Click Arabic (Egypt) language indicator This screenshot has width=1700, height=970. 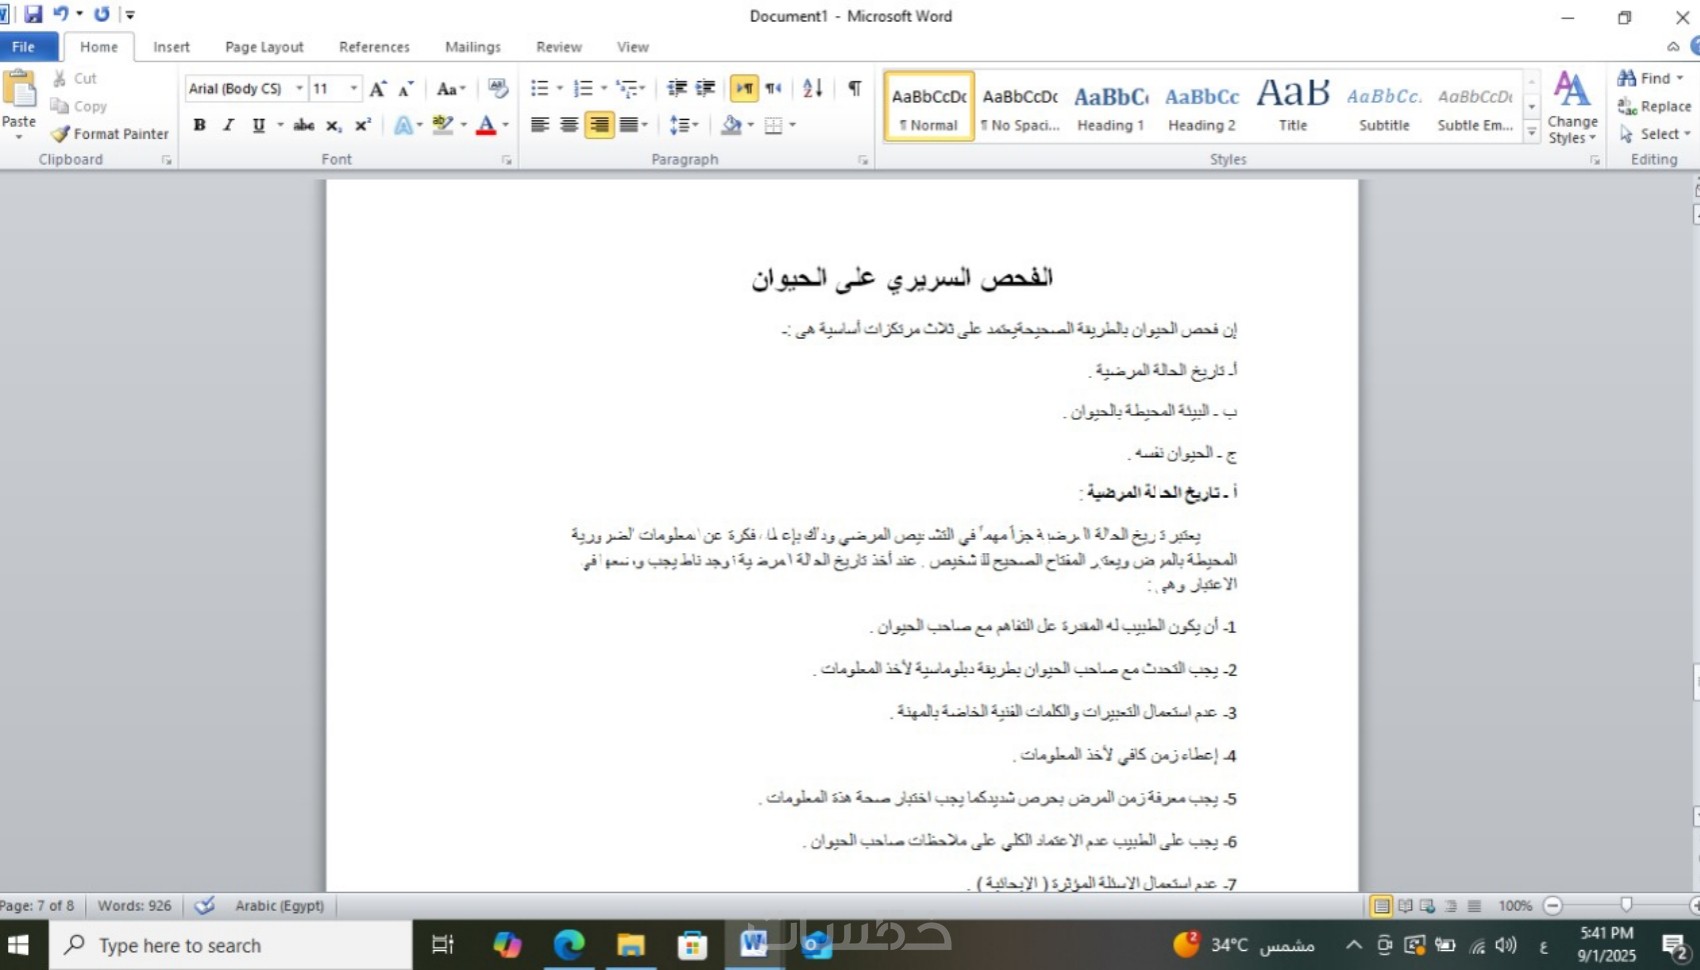pyautogui.click(x=280, y=905)
